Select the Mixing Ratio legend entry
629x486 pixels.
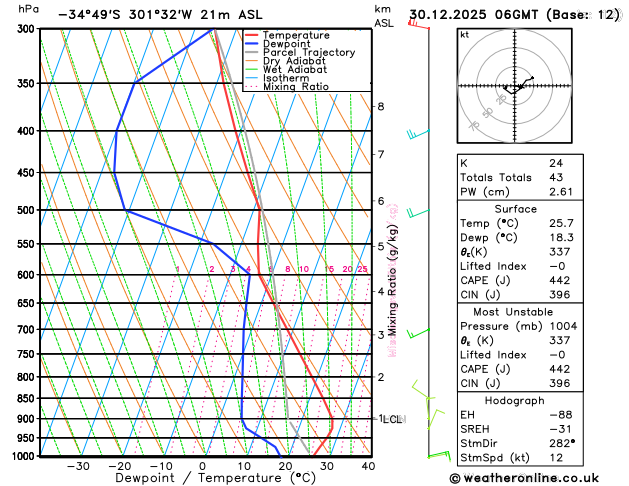287,87
